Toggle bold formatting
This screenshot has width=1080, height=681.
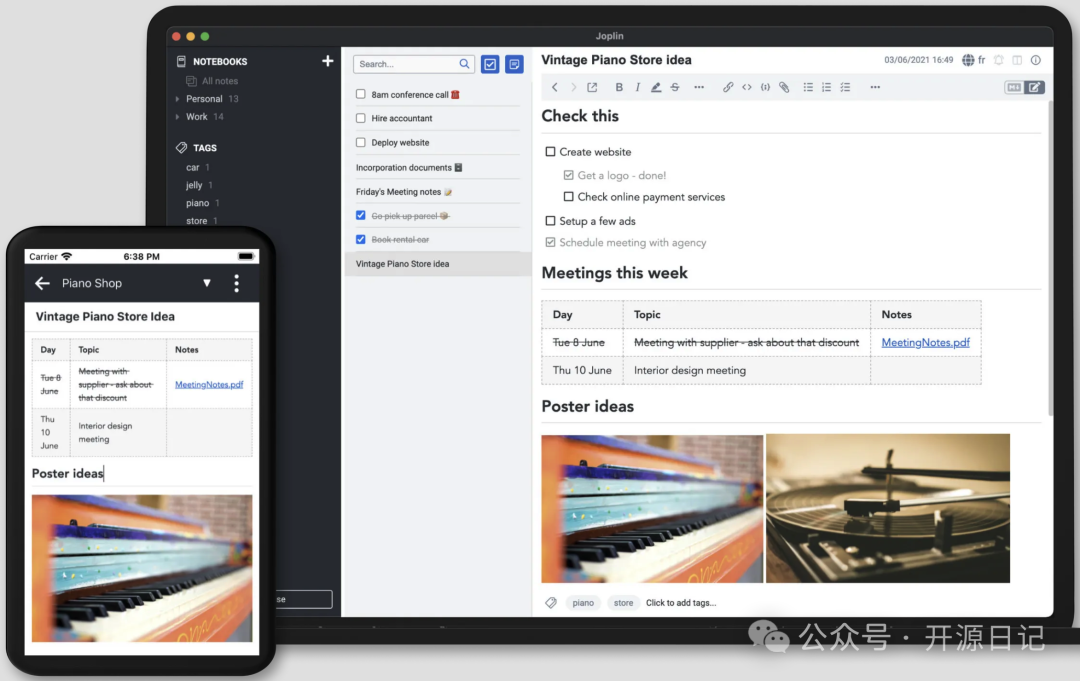click(x=619, y=87)
